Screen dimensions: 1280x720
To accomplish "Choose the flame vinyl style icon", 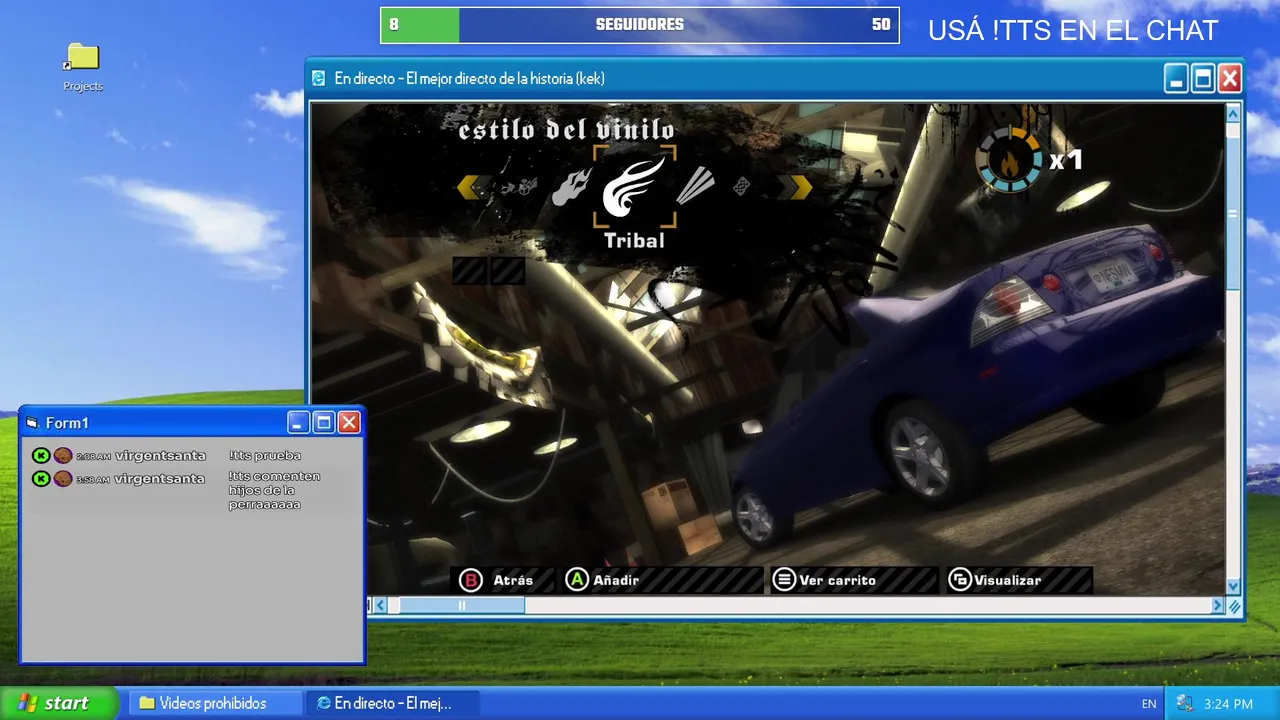I will (x=572, y=187).
